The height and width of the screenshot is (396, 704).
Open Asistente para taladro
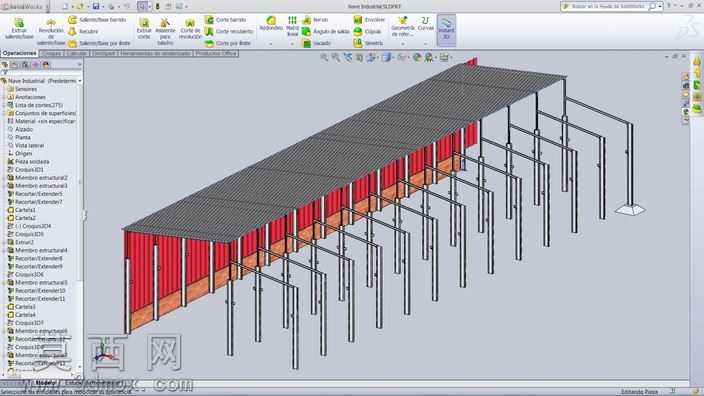coord(165,31)
